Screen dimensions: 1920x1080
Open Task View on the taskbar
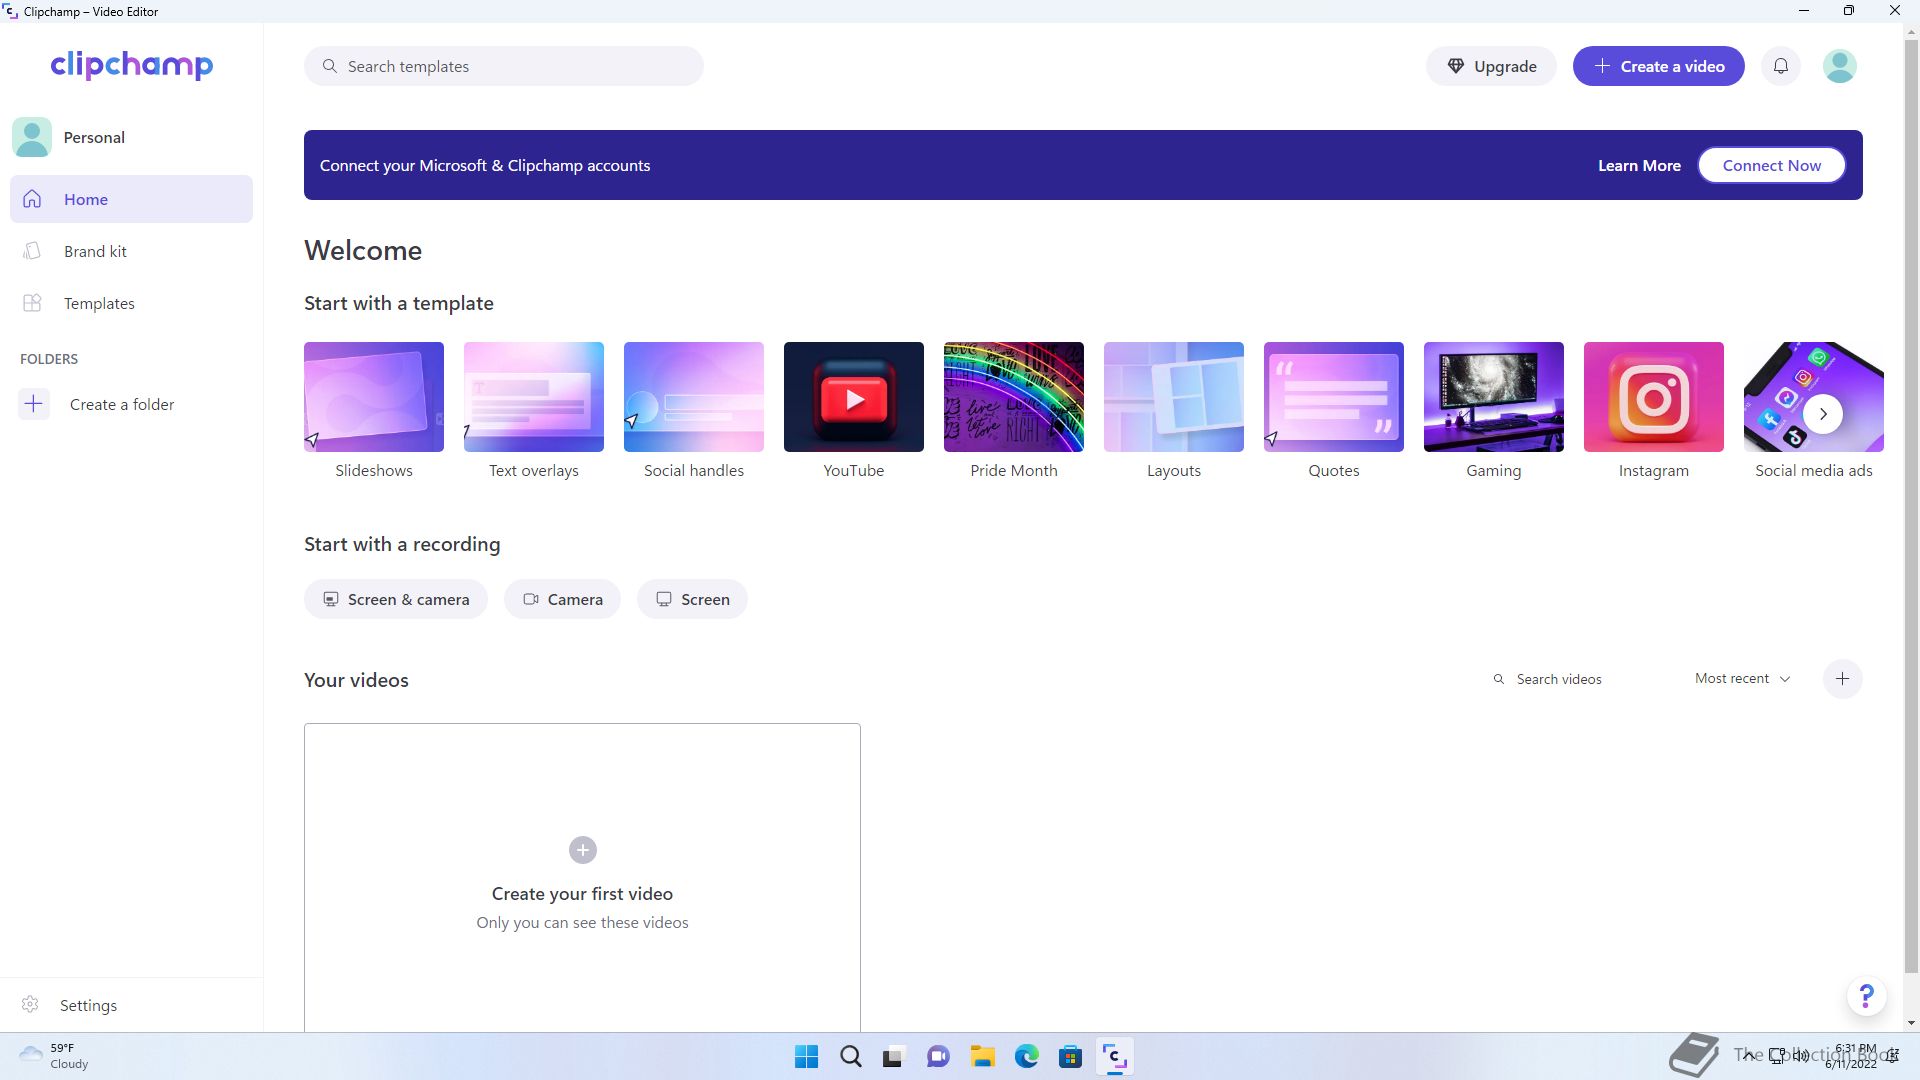(894, 1057)
